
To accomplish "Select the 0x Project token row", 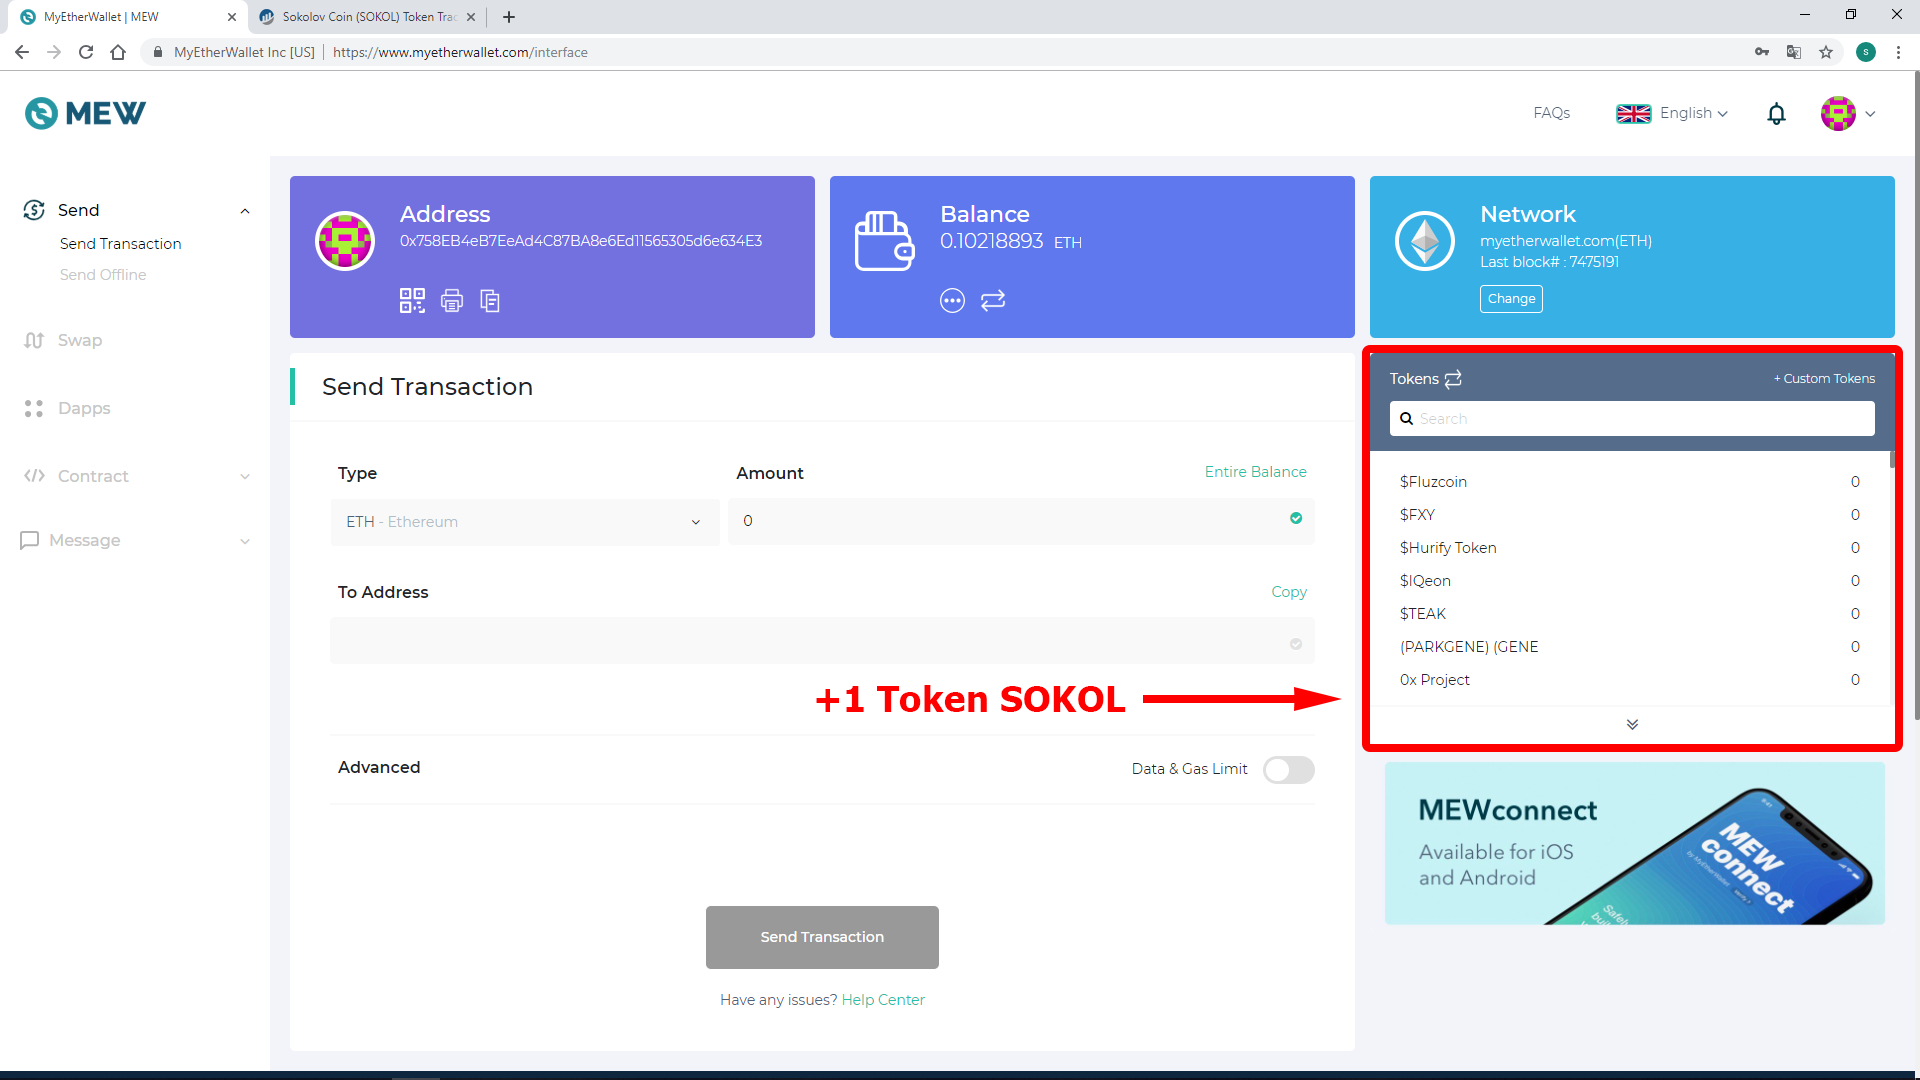I will (x=1630, y=680).
